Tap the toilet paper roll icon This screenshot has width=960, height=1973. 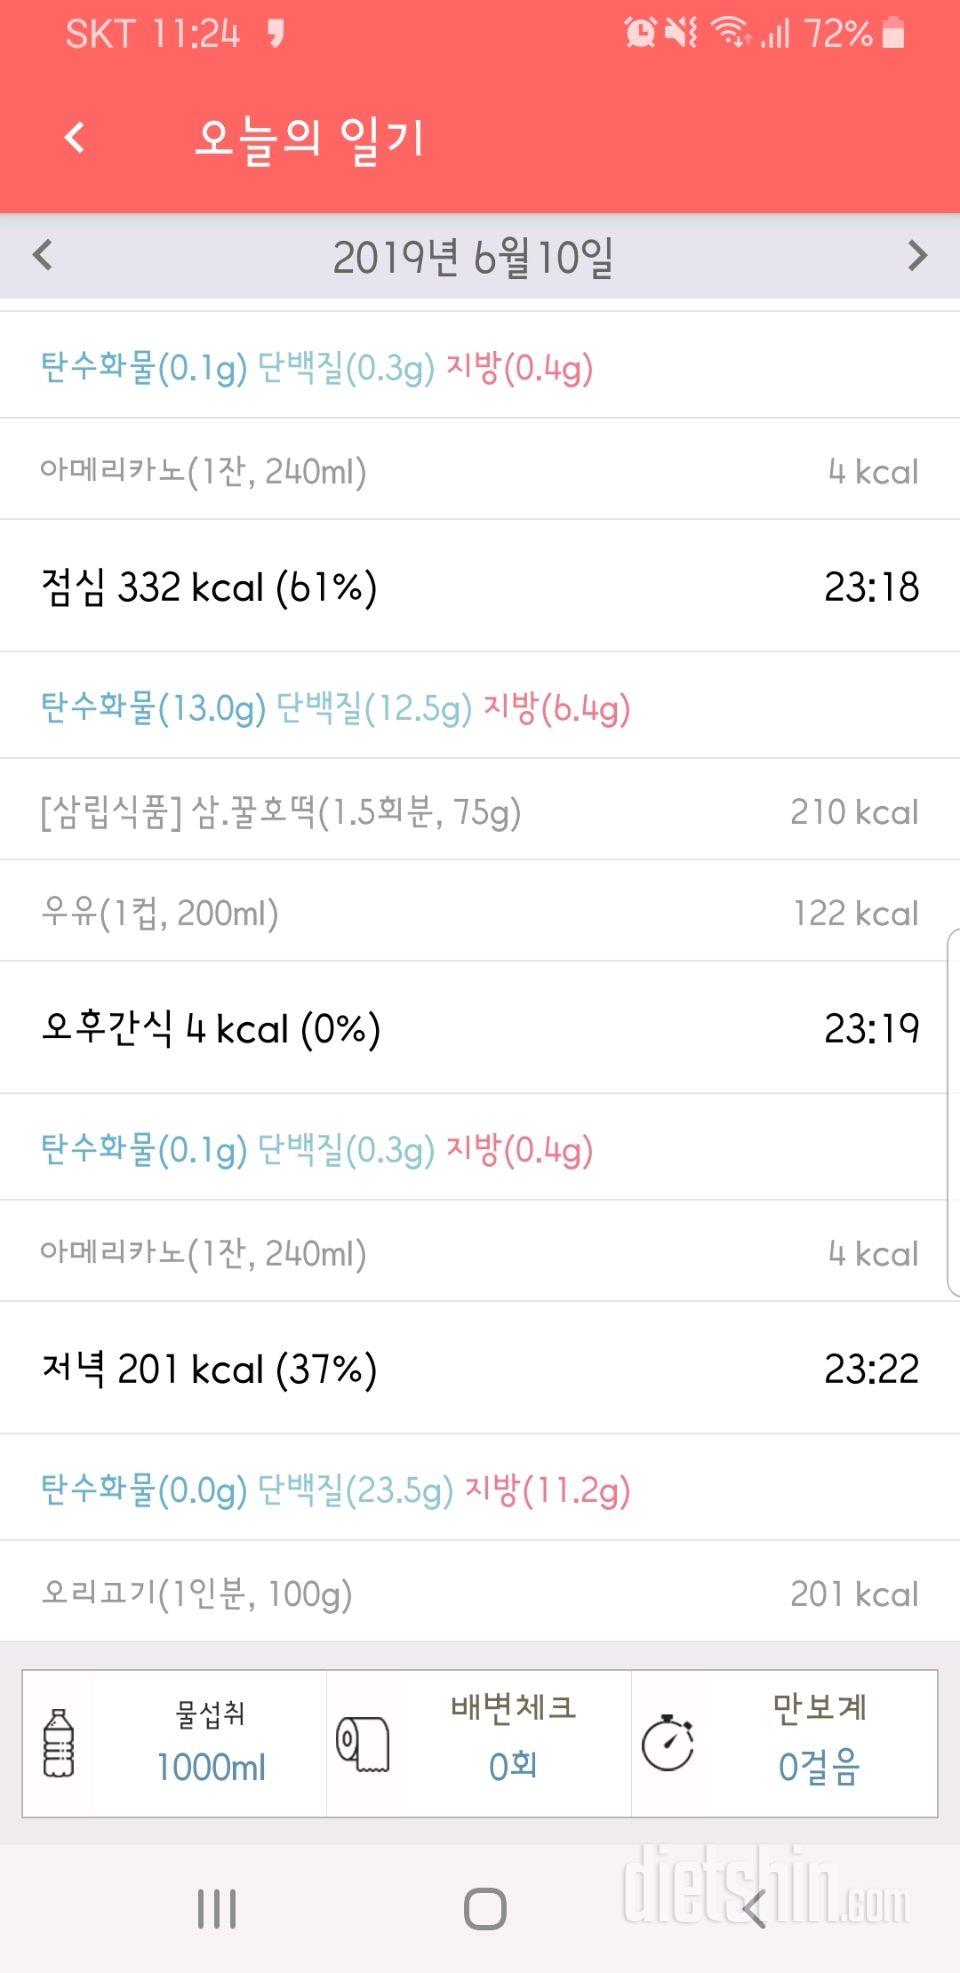[362, 1743]
